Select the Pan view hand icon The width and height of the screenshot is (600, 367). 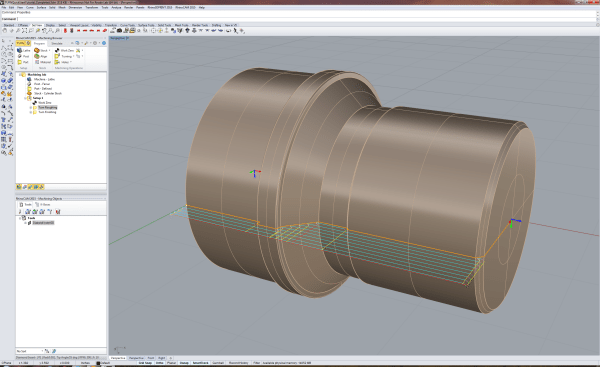pyautogui.click(x=5, y=31)
